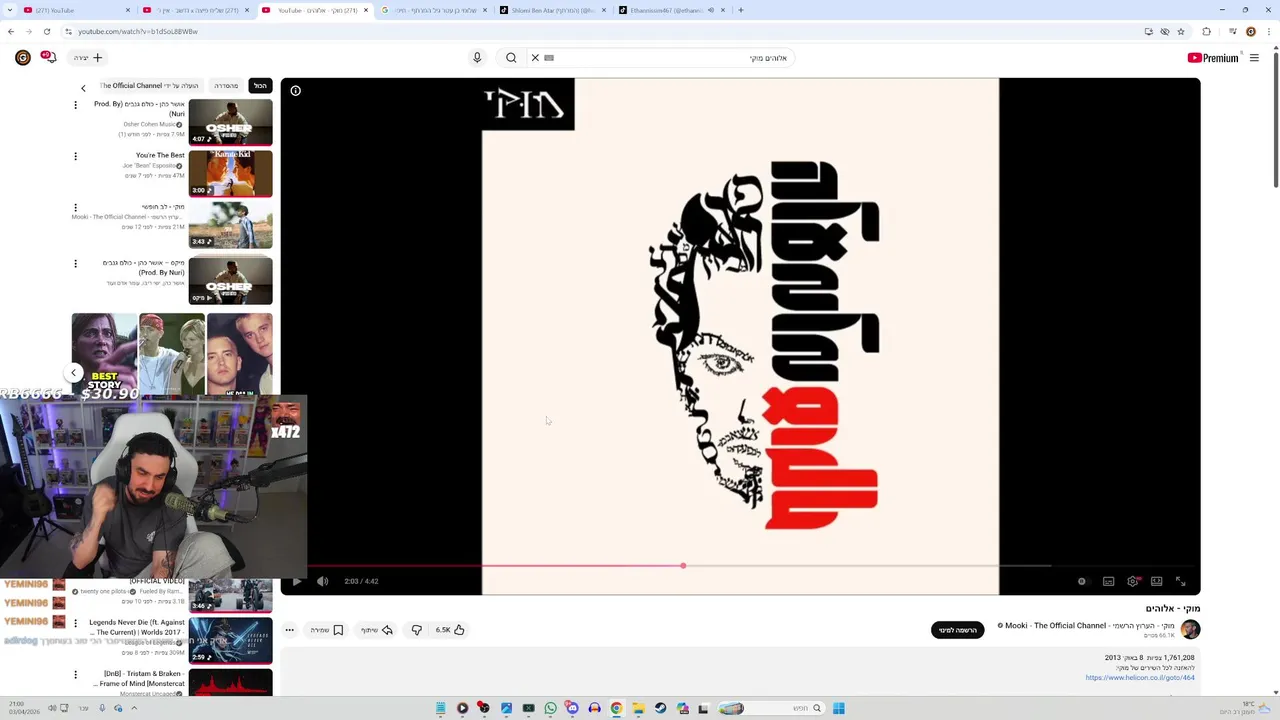
Task: Save the video to a playlist
Action: pos(327,630)
